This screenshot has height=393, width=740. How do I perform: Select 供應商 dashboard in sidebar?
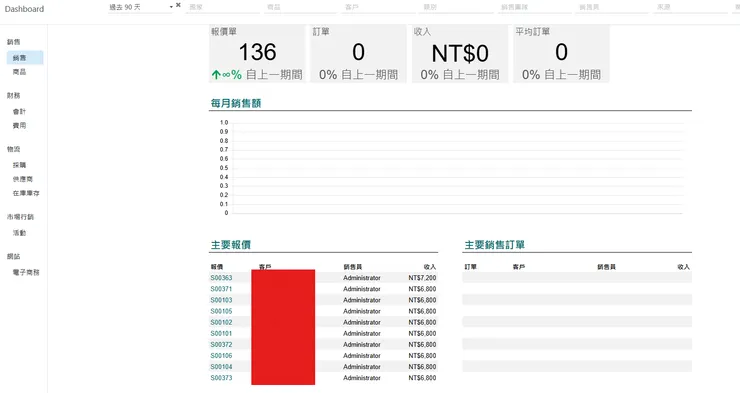pos(23,179)
